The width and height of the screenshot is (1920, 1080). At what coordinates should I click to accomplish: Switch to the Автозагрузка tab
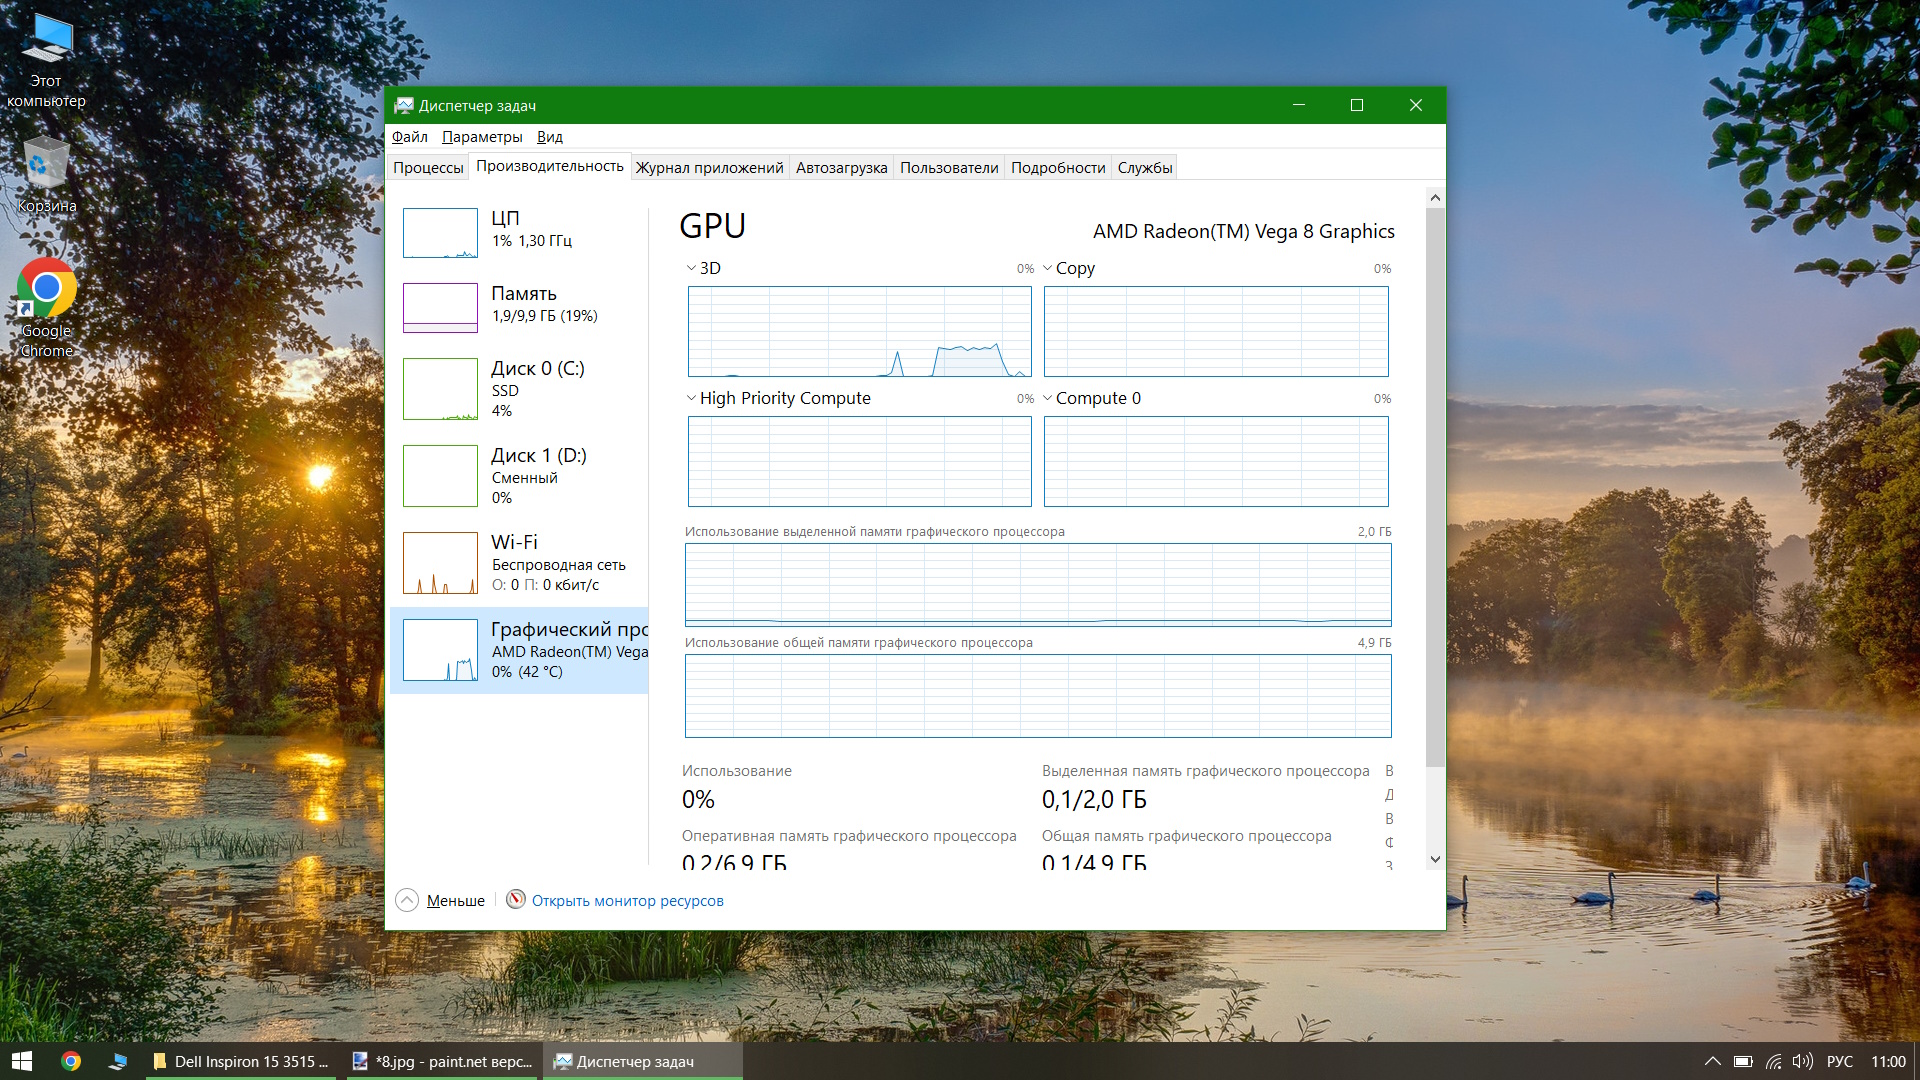841,167
